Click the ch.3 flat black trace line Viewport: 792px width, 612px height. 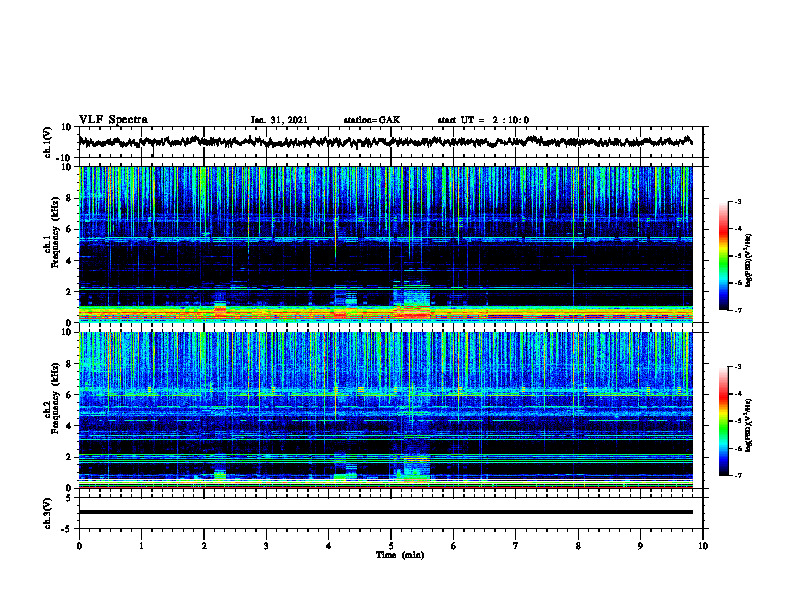pos(386,512)
